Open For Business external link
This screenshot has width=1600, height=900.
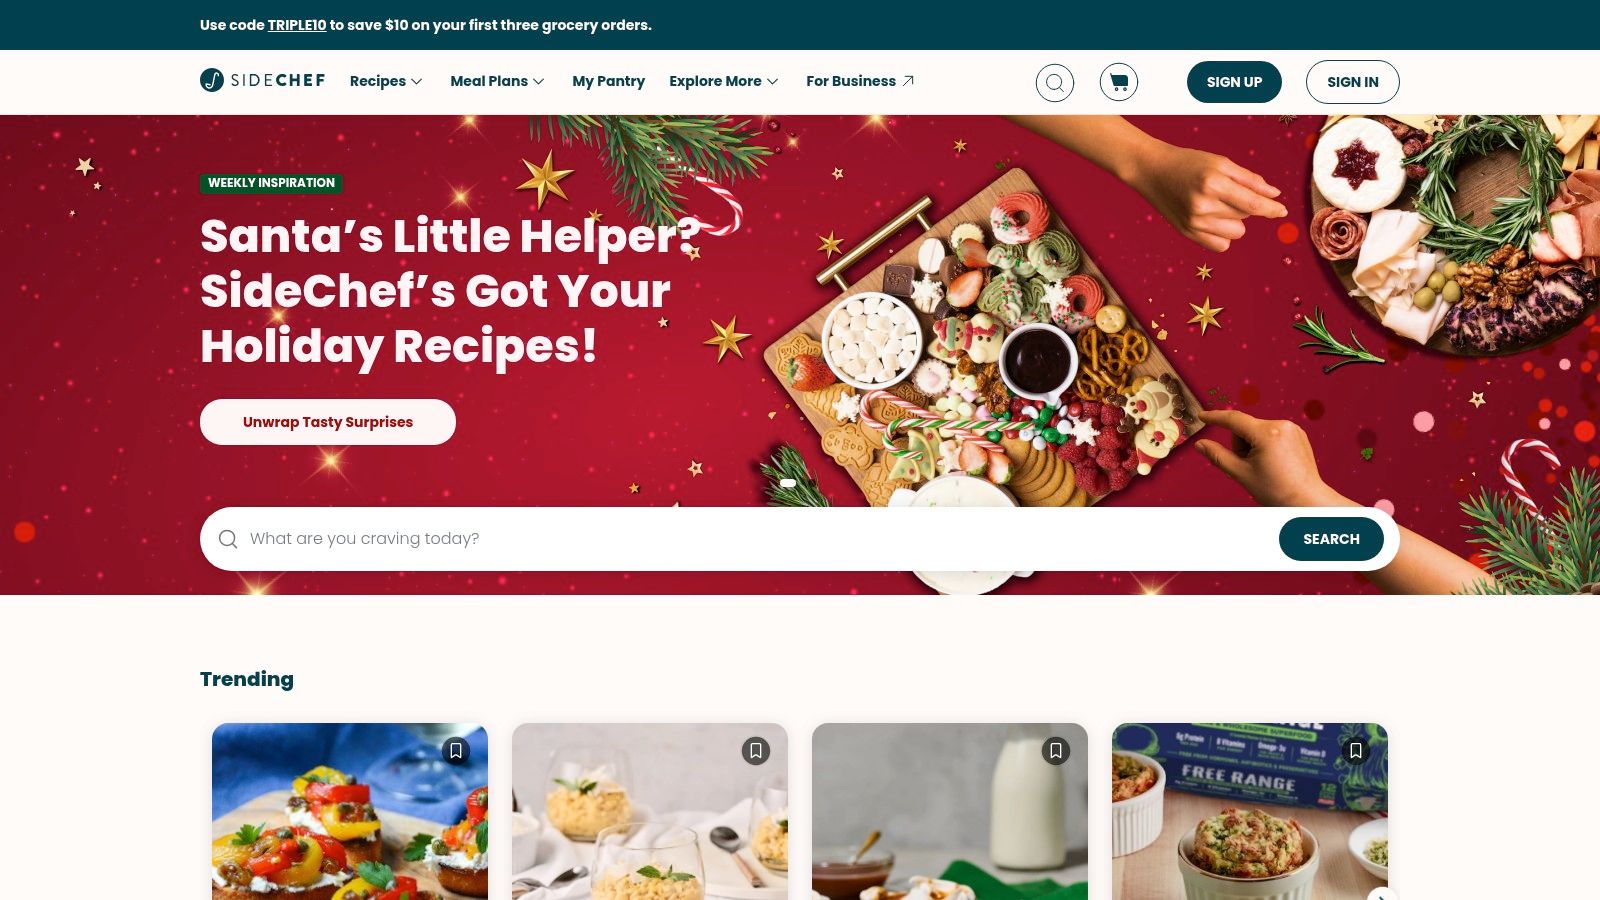click(860, 81)
